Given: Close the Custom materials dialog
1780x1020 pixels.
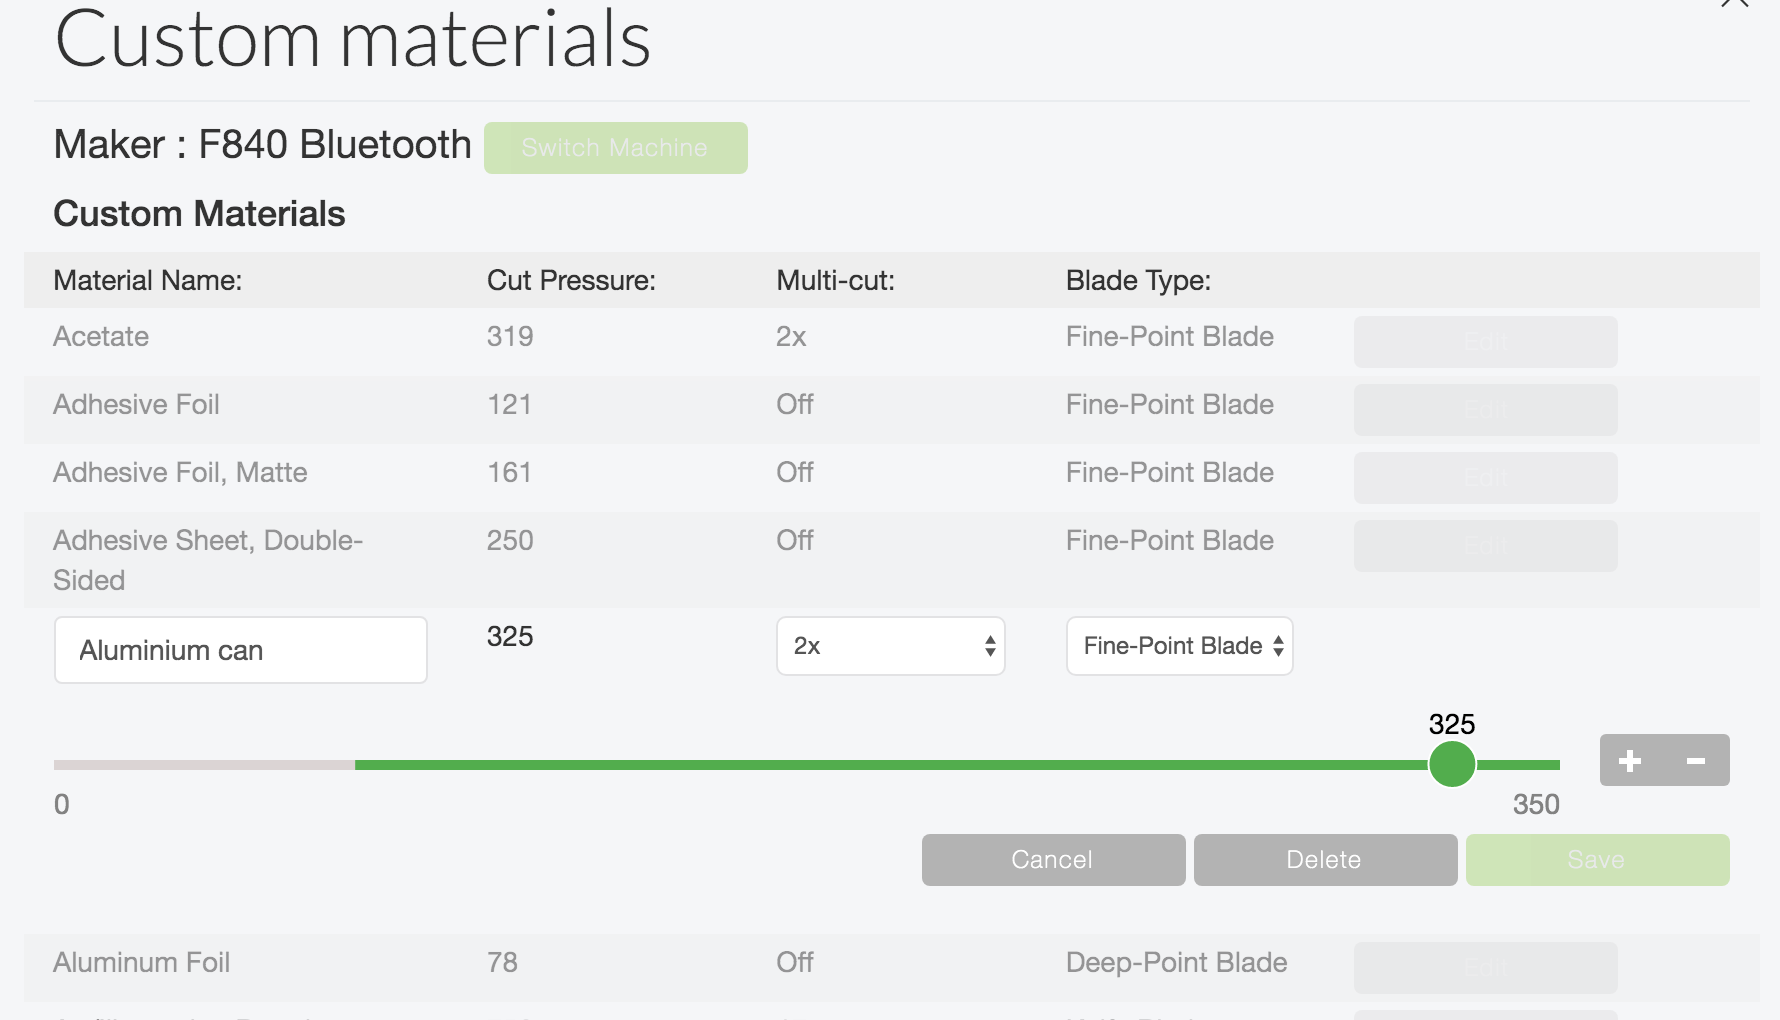Looking at the screenshot, I should click(1735, 3).
